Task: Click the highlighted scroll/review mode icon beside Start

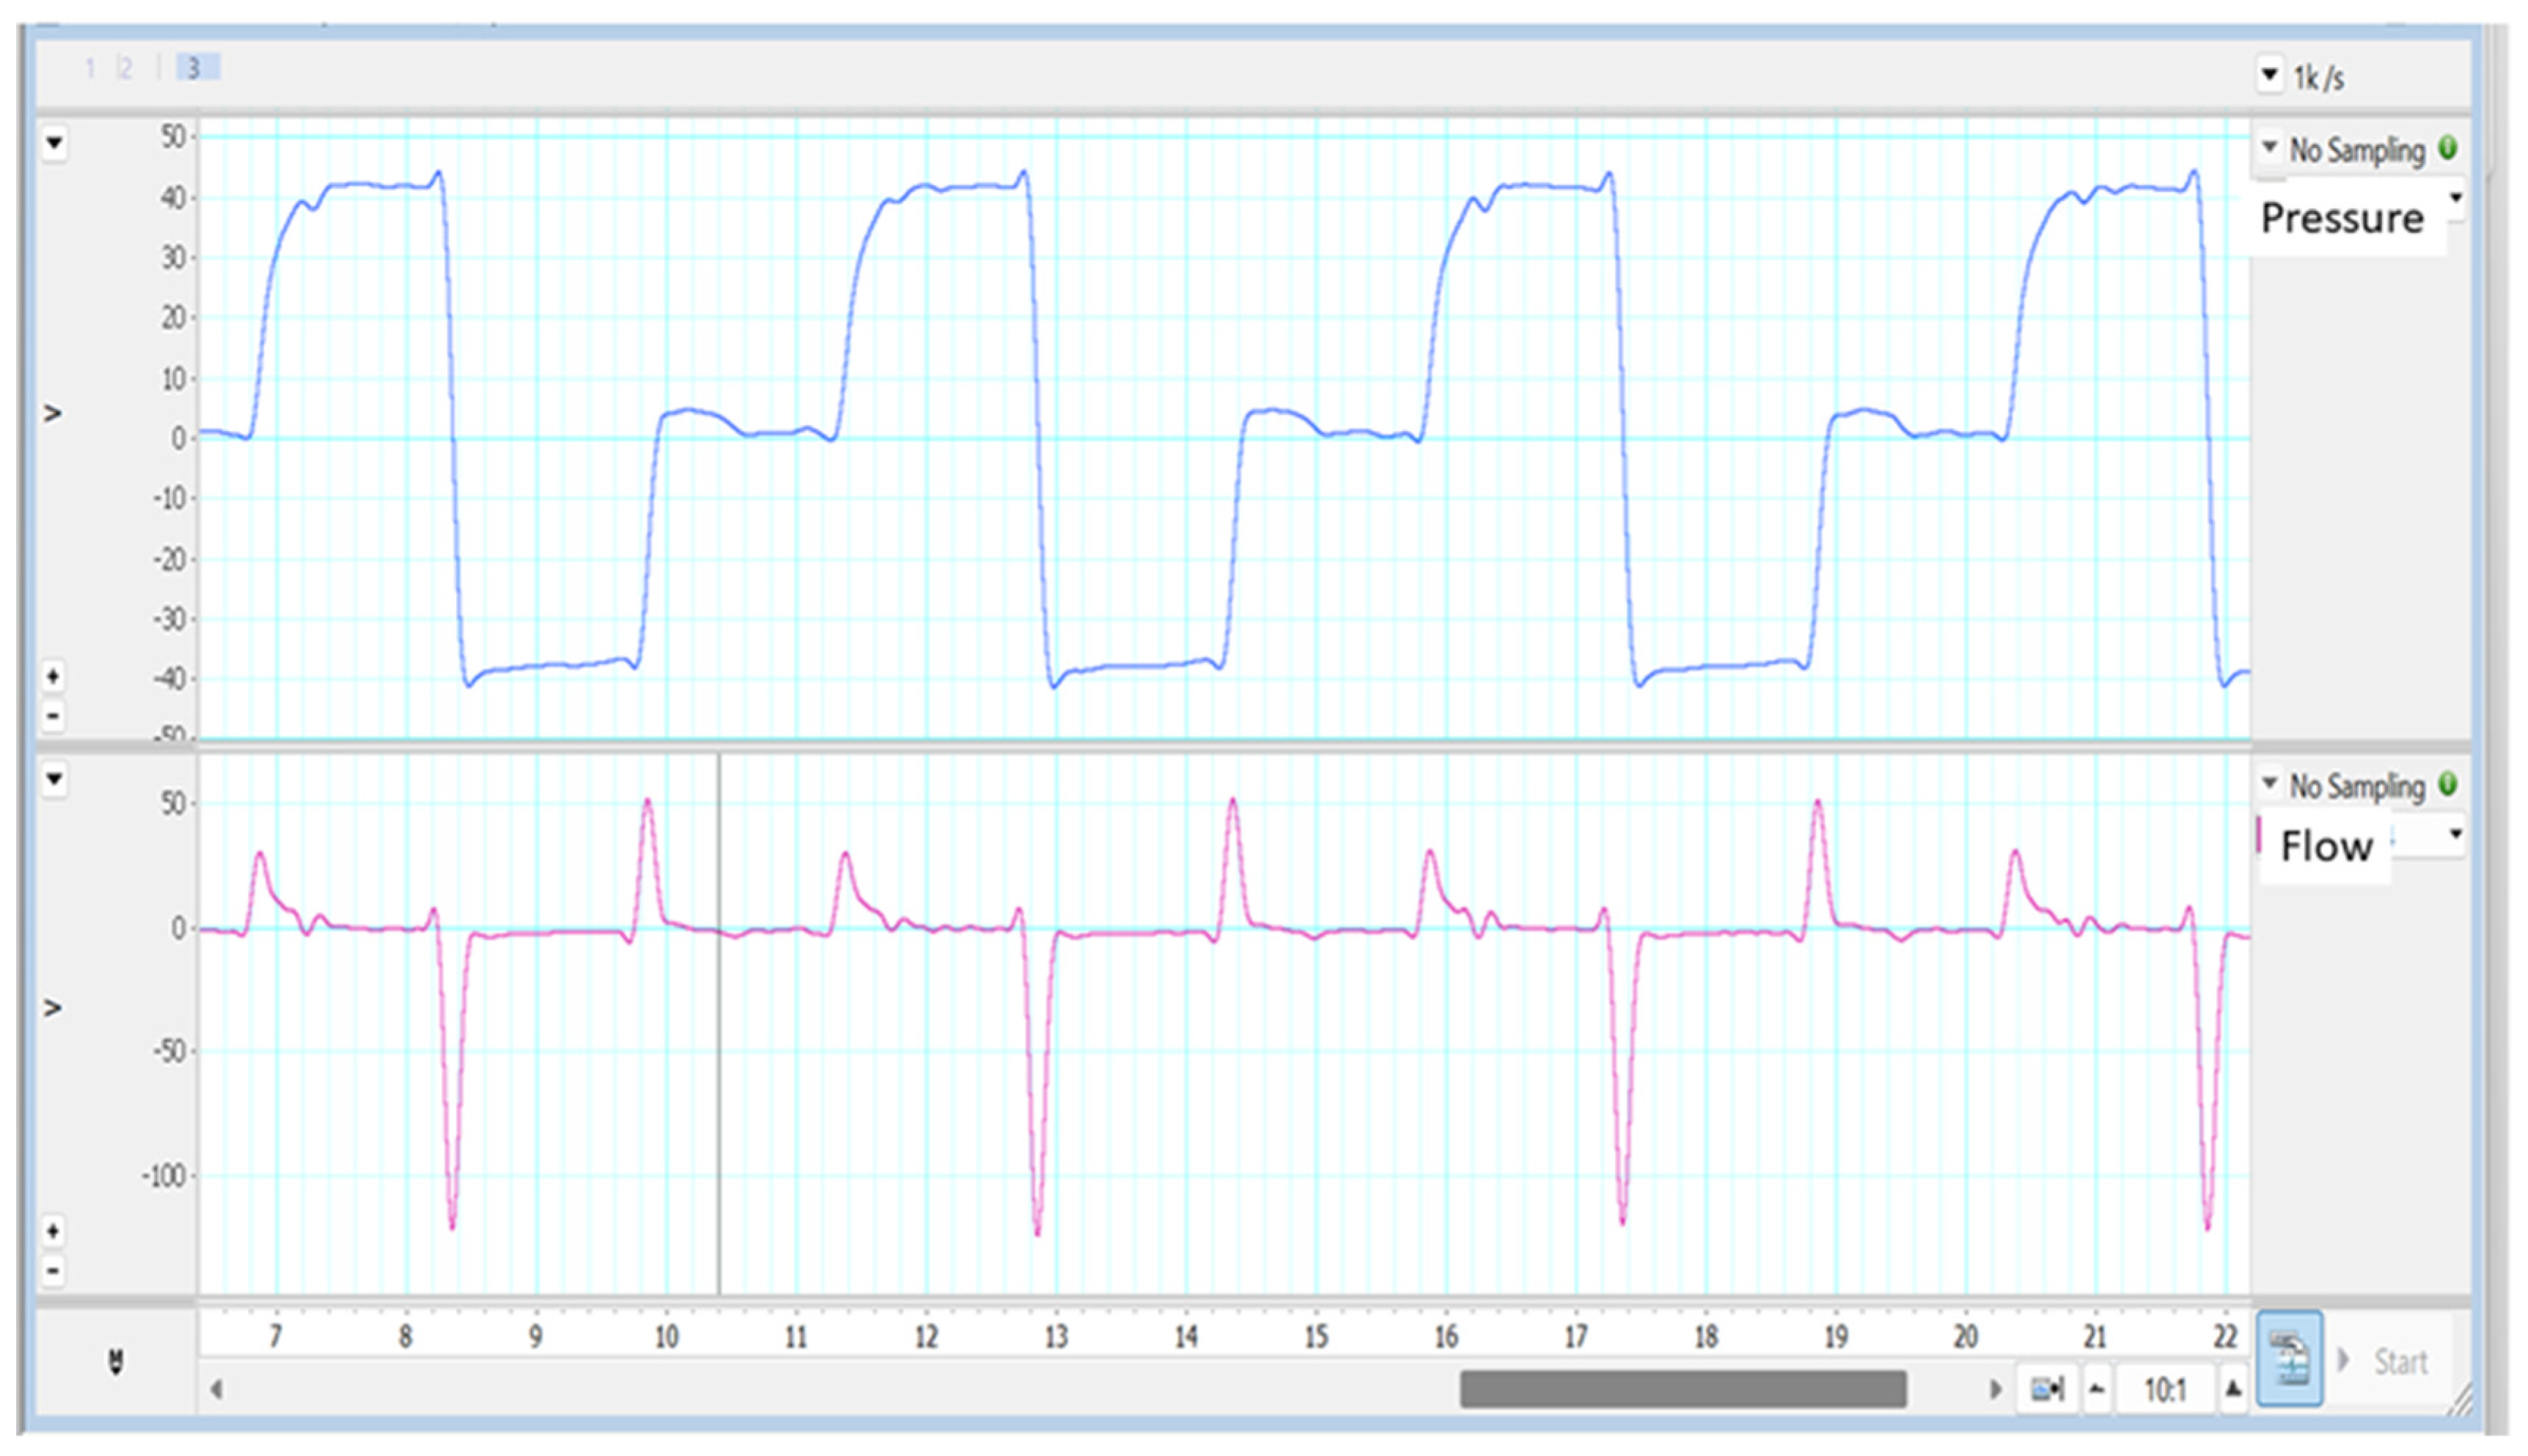Action: pyautogui.click(x=2289, y=1359)
